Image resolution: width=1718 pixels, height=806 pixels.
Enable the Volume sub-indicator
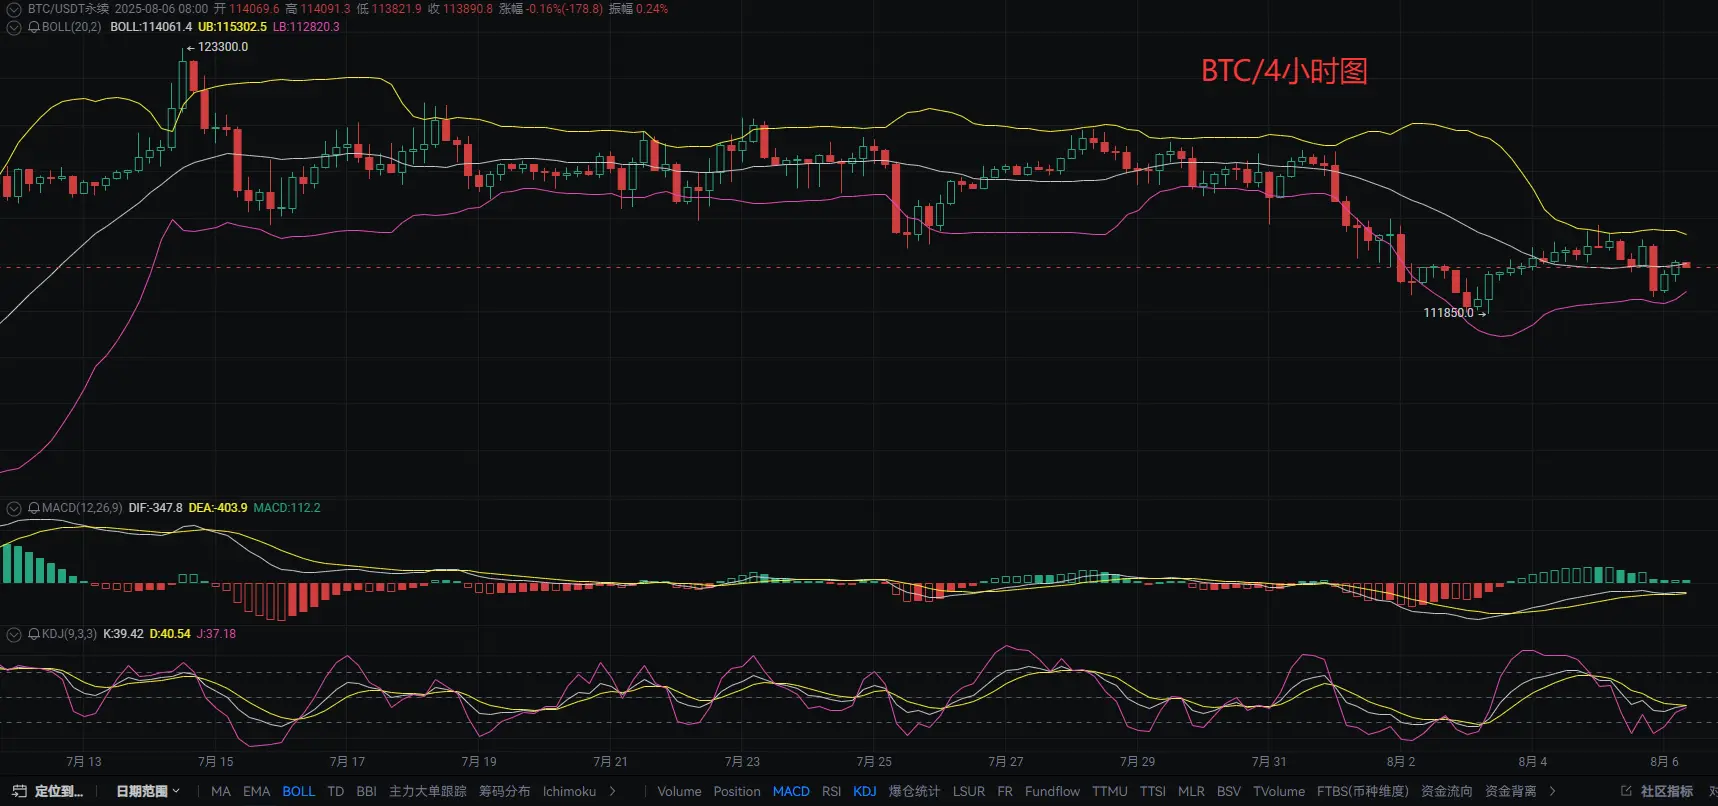click(679, 791)
